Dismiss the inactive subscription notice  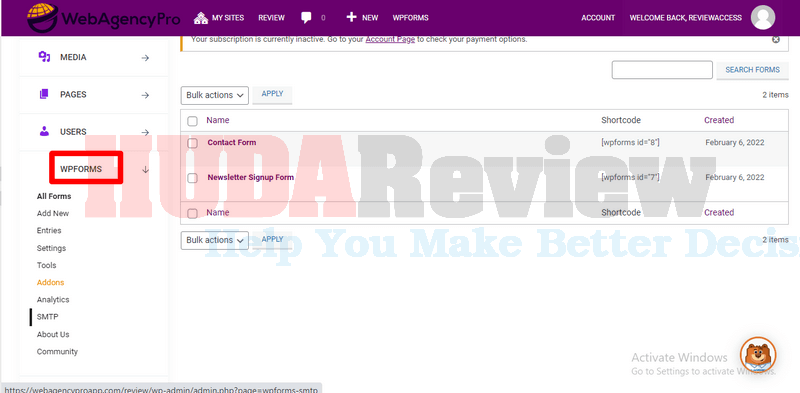(776, 39)
